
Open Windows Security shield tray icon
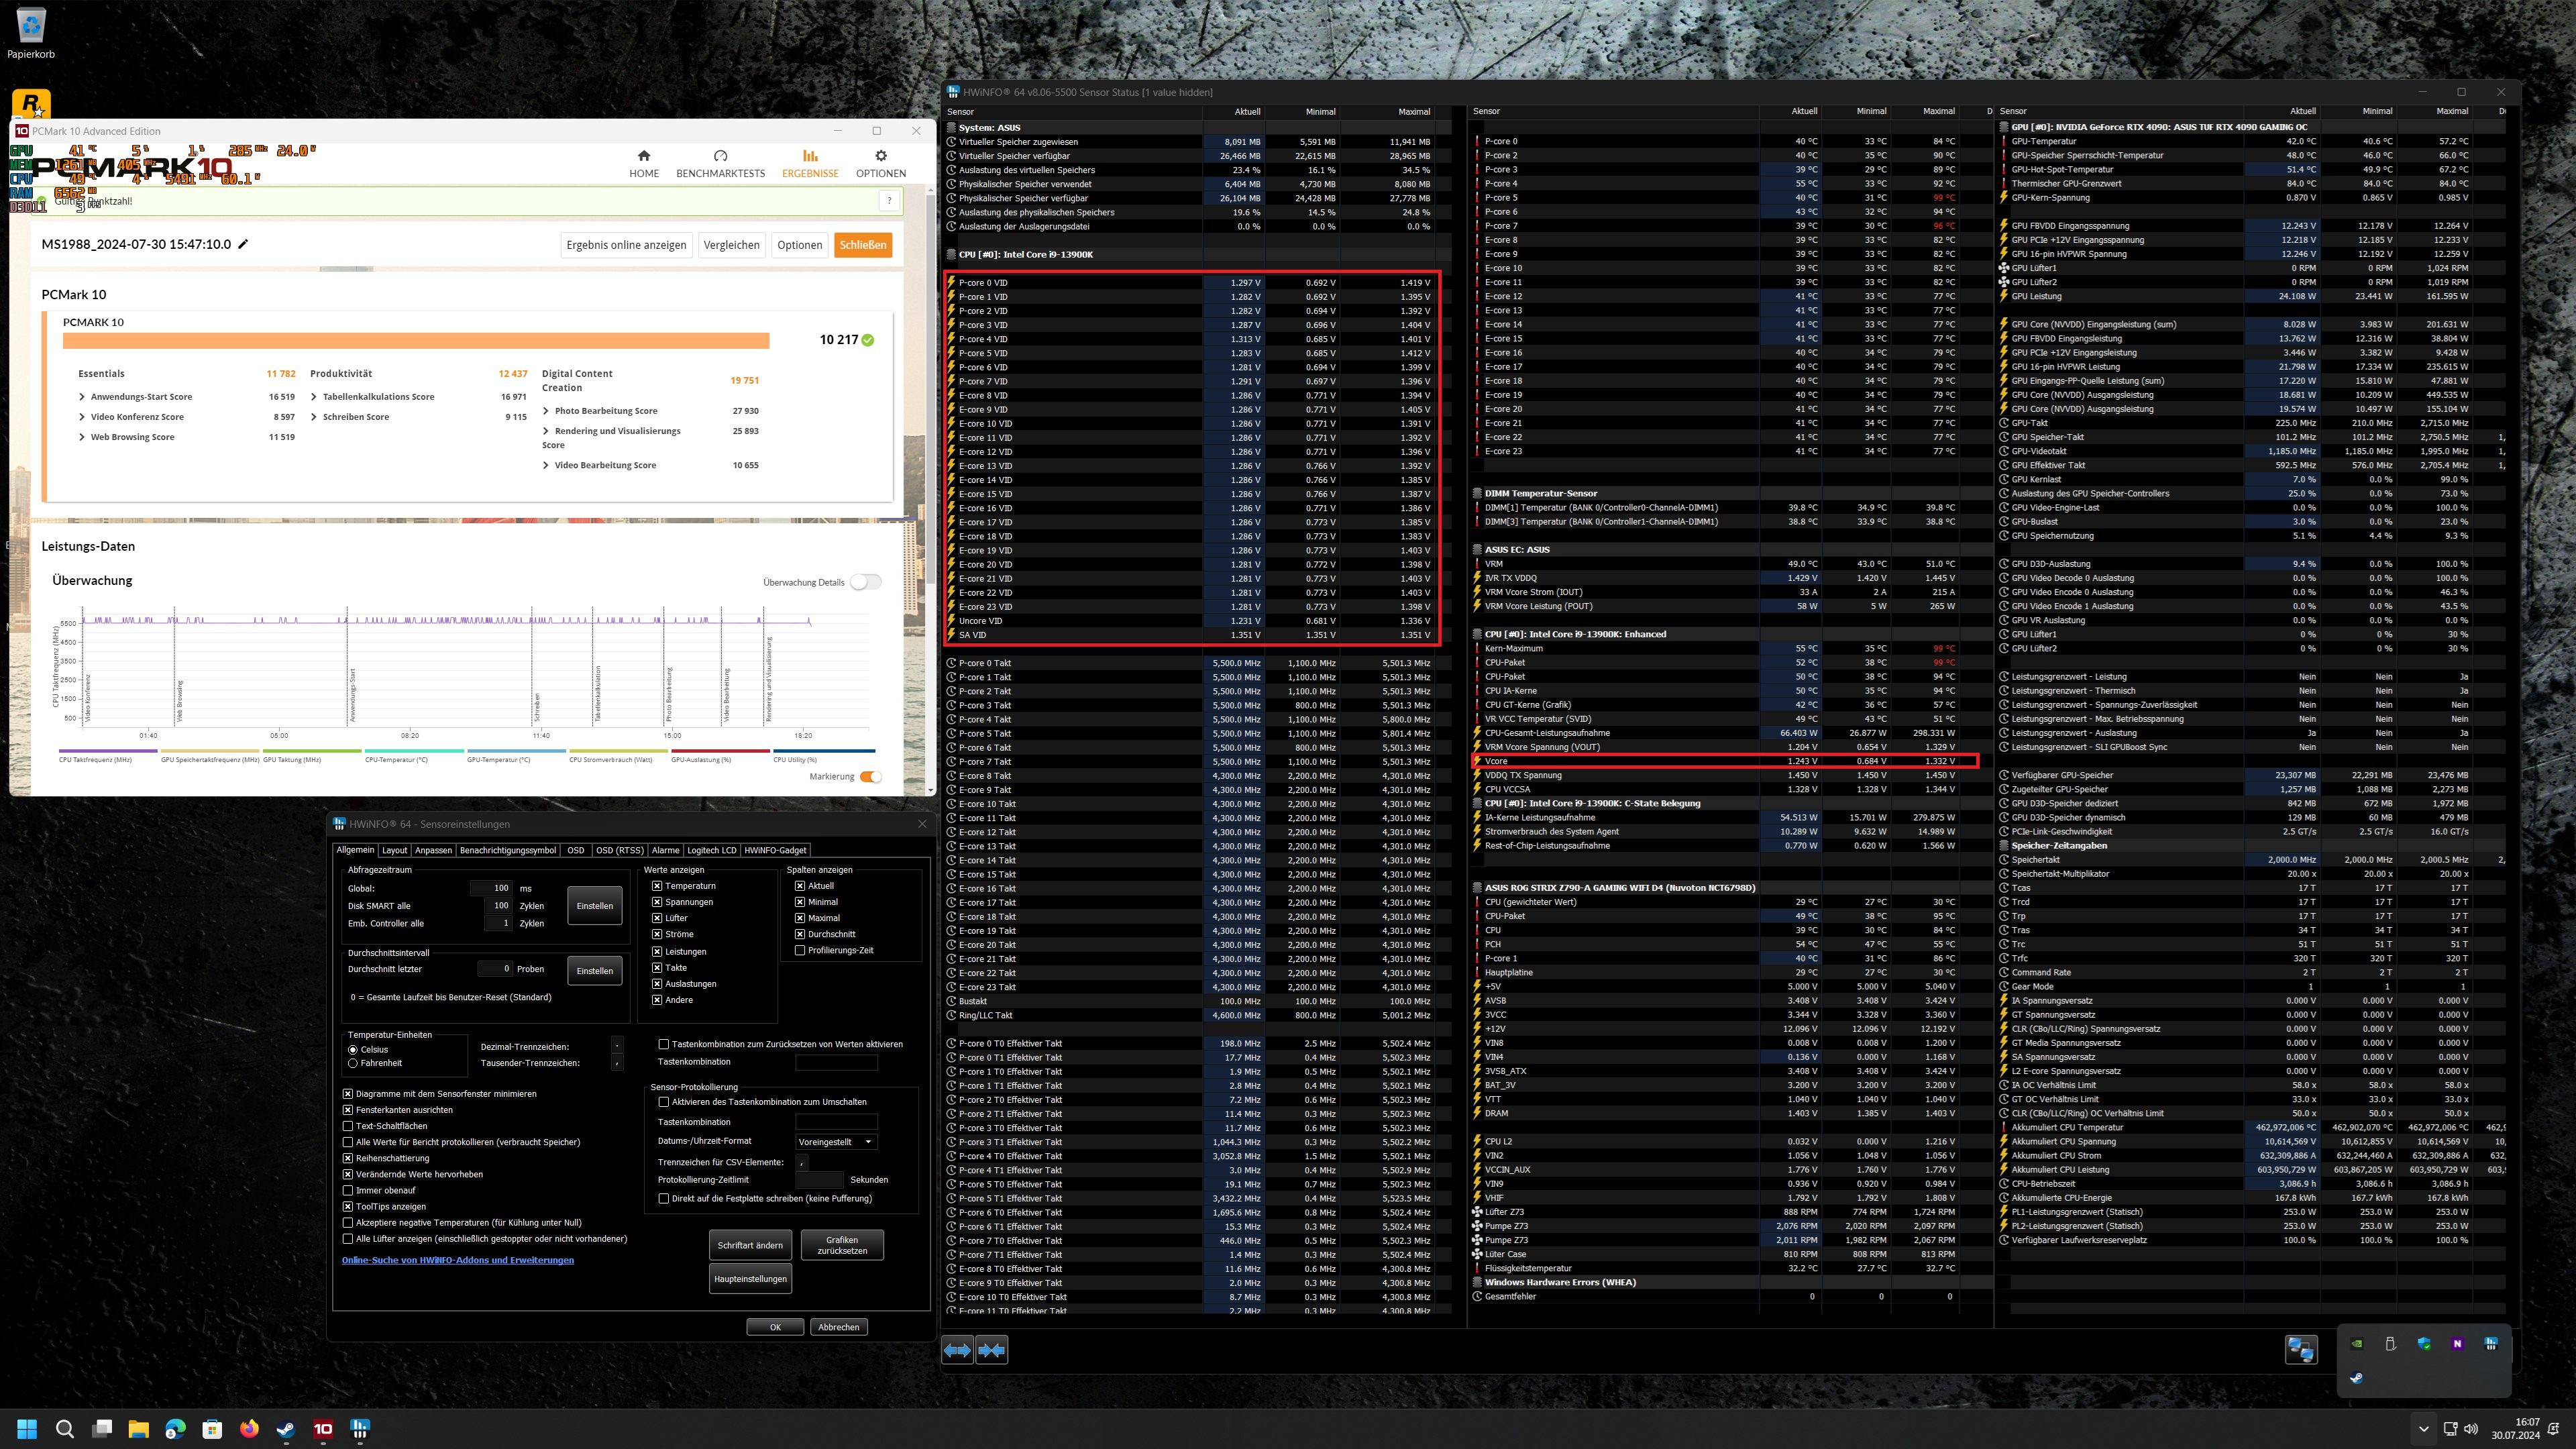[2424, 1344]
